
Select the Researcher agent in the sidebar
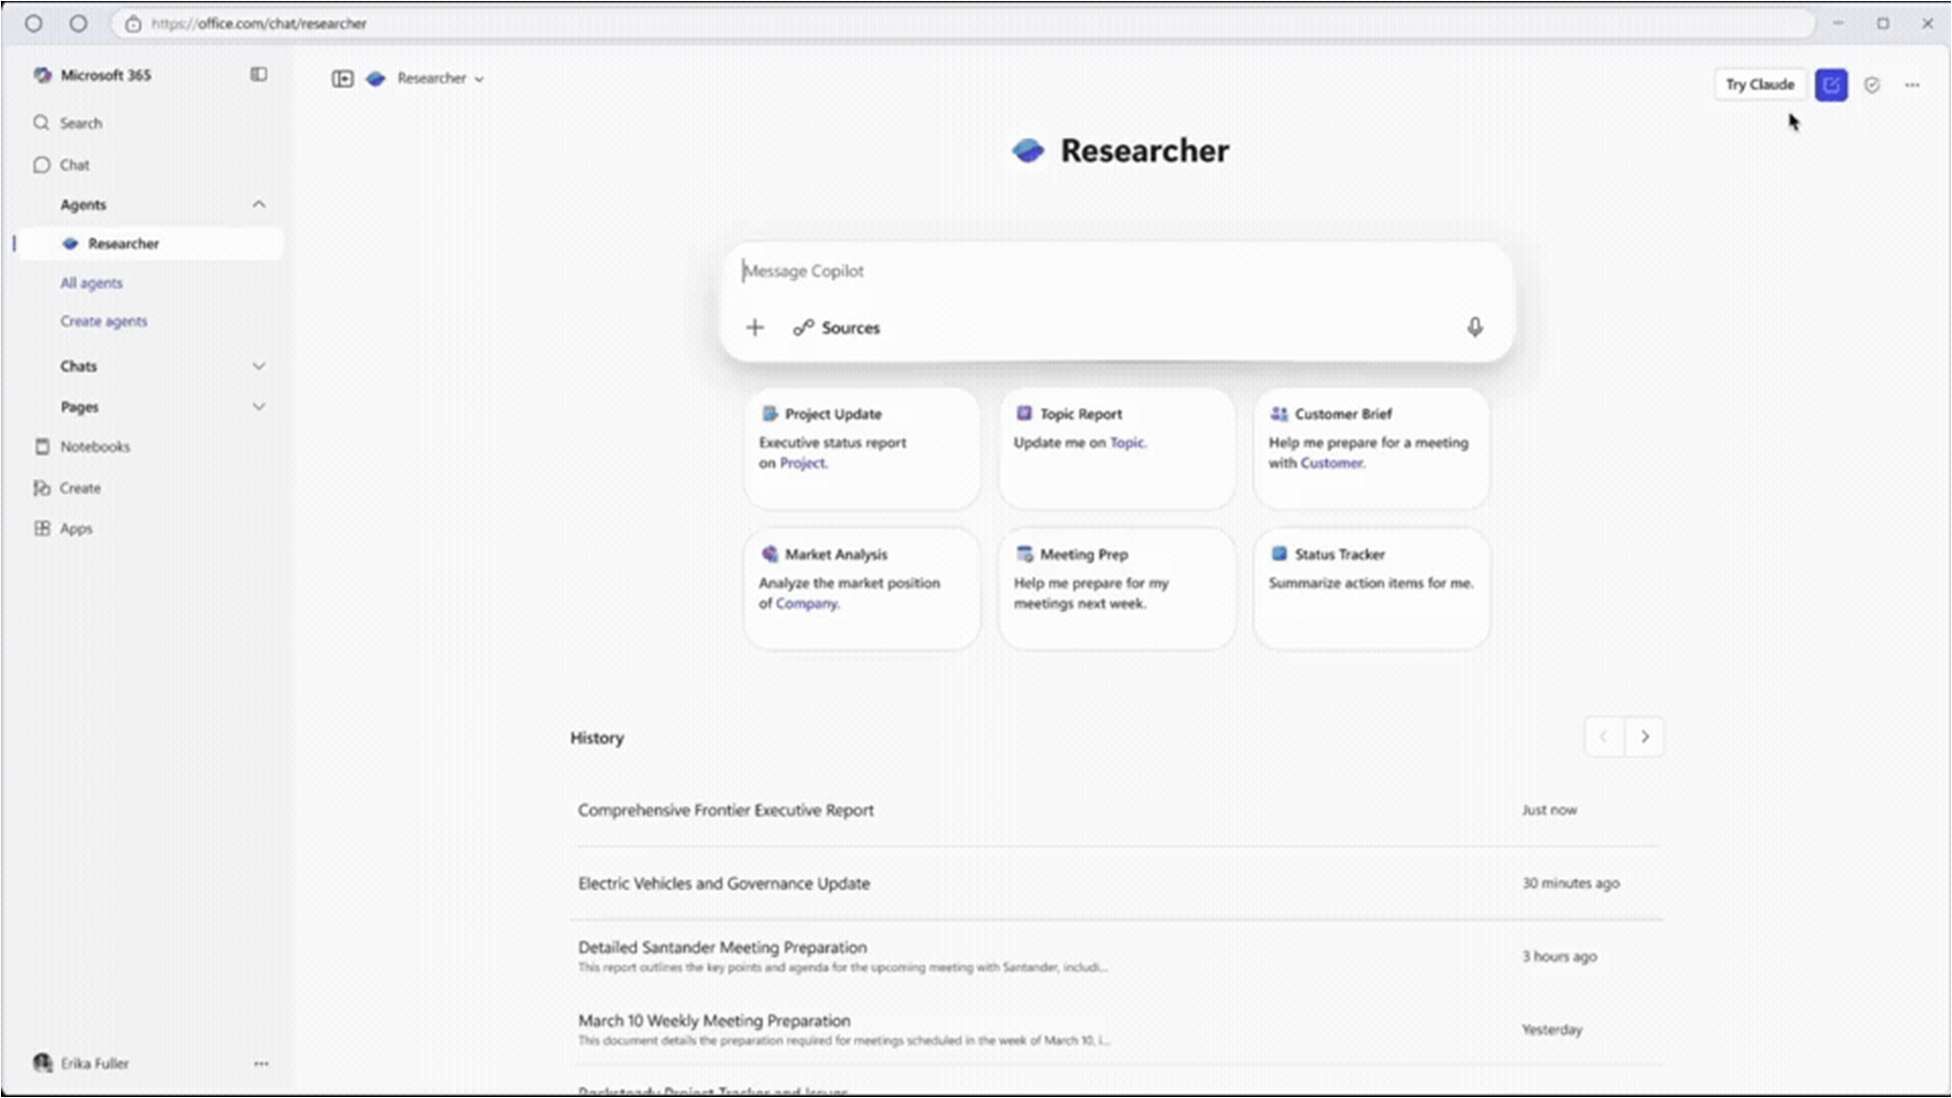coord(122,243)
